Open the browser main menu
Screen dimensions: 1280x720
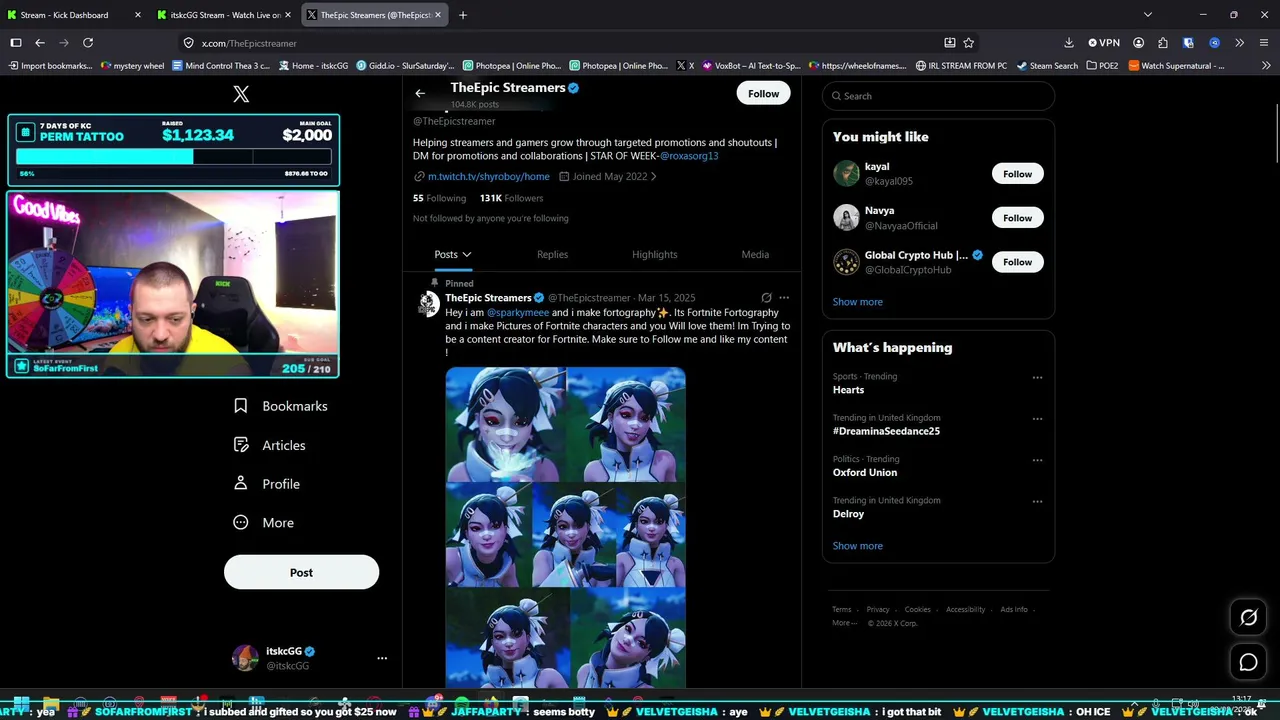1264,43
